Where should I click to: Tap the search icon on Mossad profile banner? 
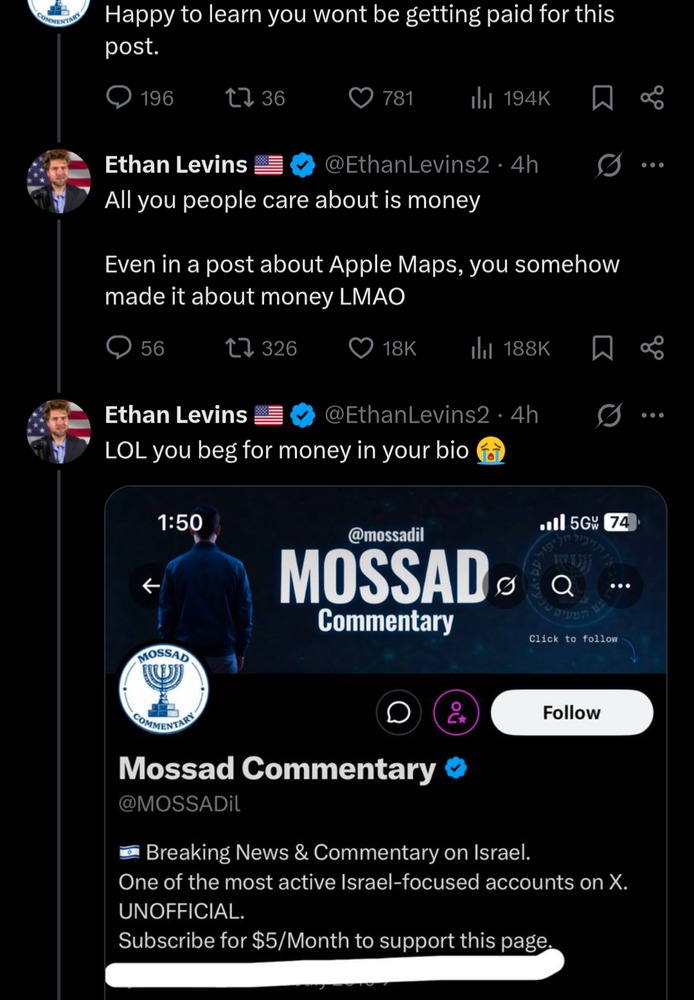(563, 585)
